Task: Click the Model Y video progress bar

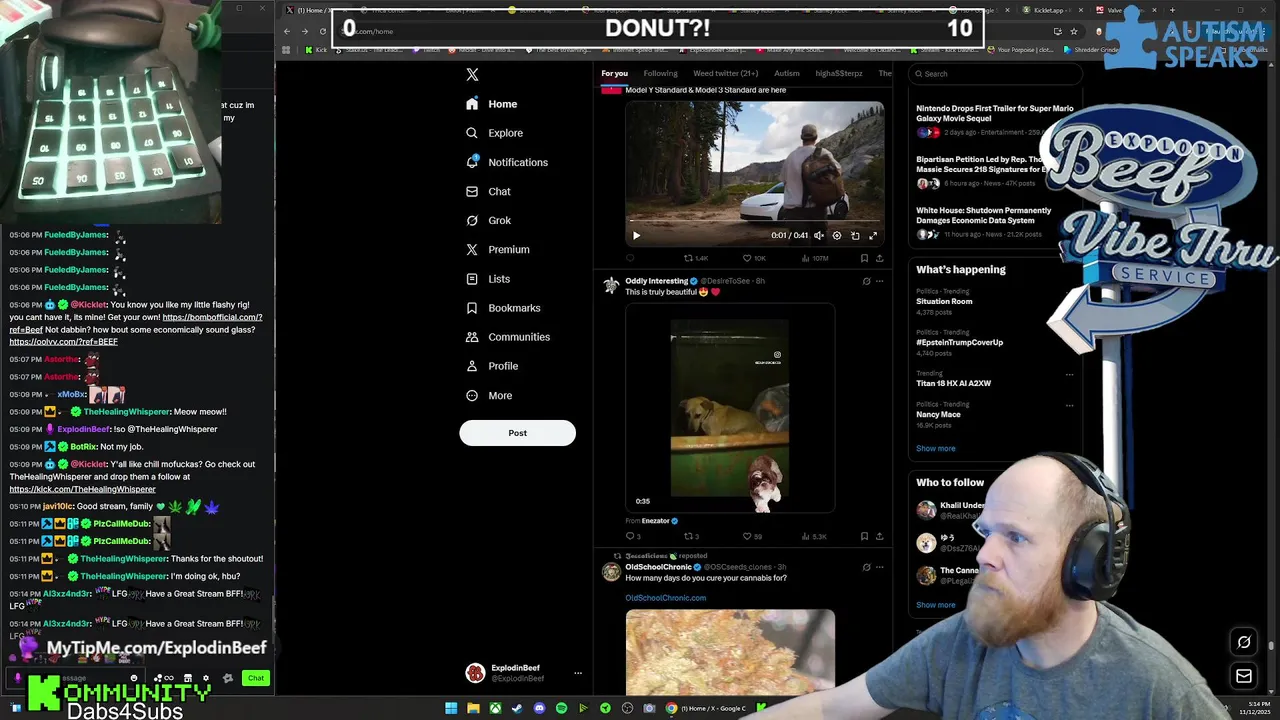Action: (754, 222)
